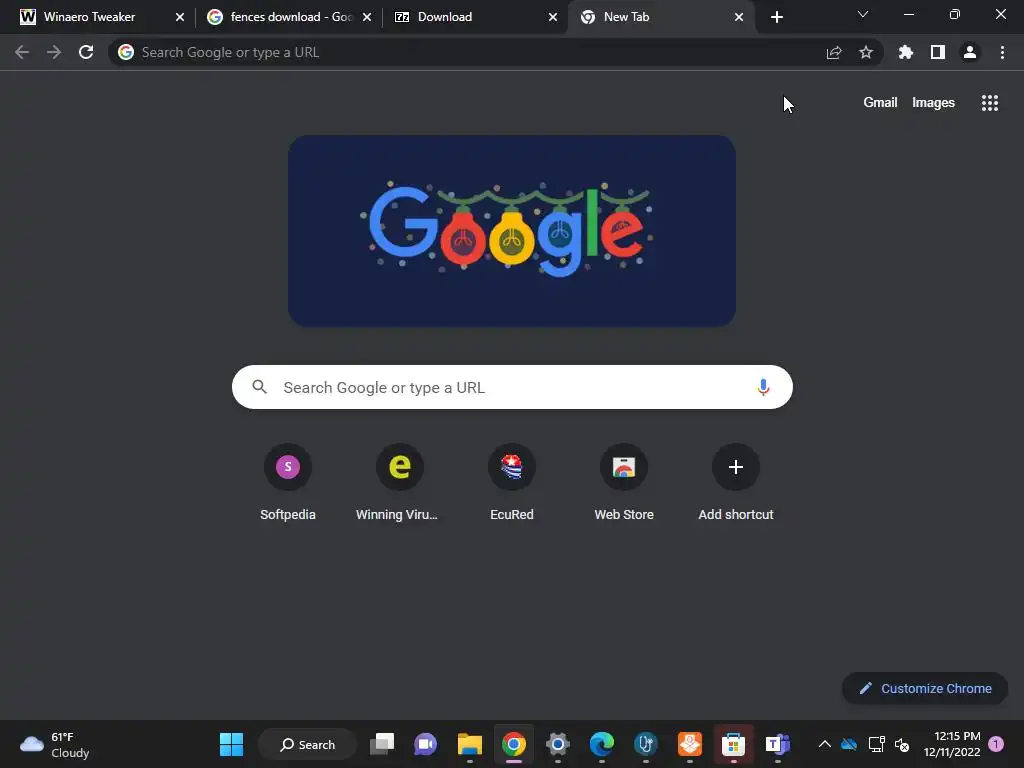1024x768 pixels.
Task: Open Task View on the taskbar
Action: pyautogui.click(x=382, y=744)
